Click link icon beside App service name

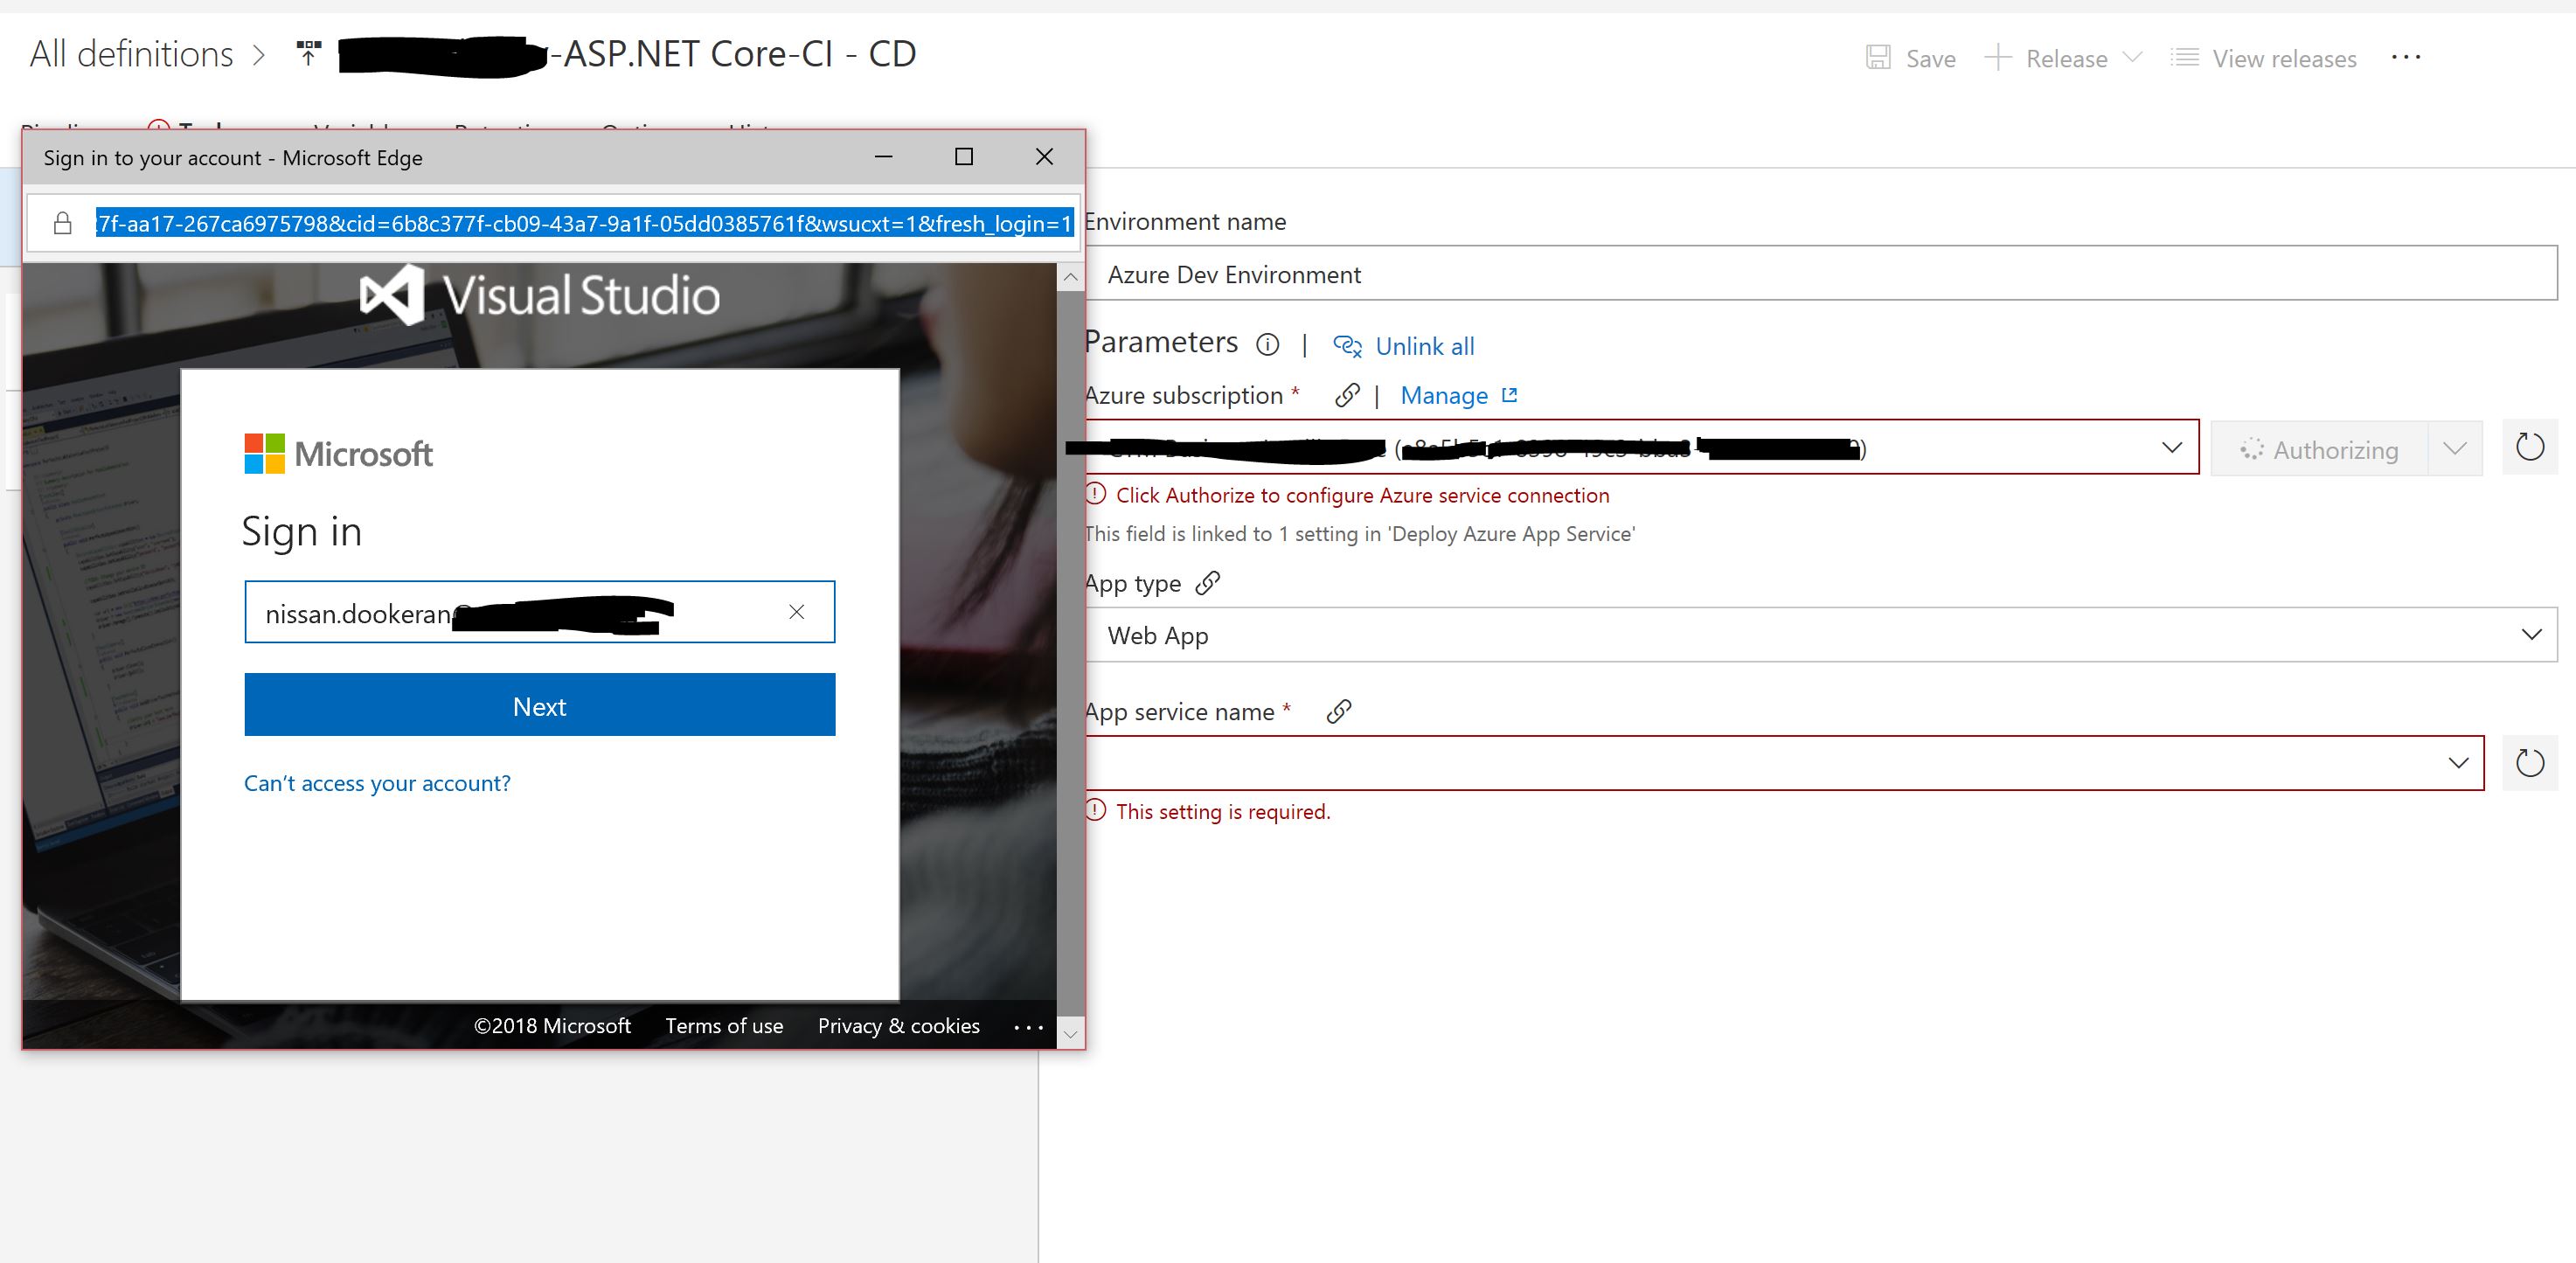click(1338, 711)
